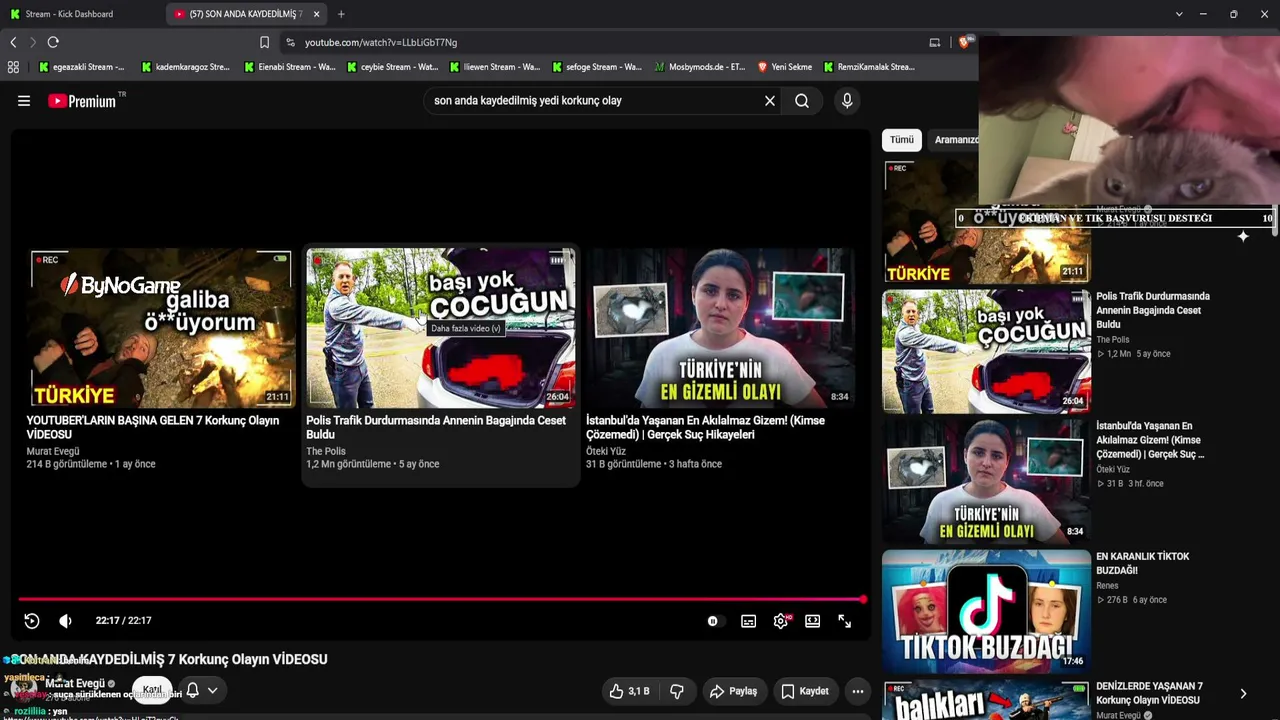Viewport: 1280px width, 720px height.
Task: Open sidebar TIKTOK BUZDAĞI thumbnail
Action: click(x=986, y=611)
